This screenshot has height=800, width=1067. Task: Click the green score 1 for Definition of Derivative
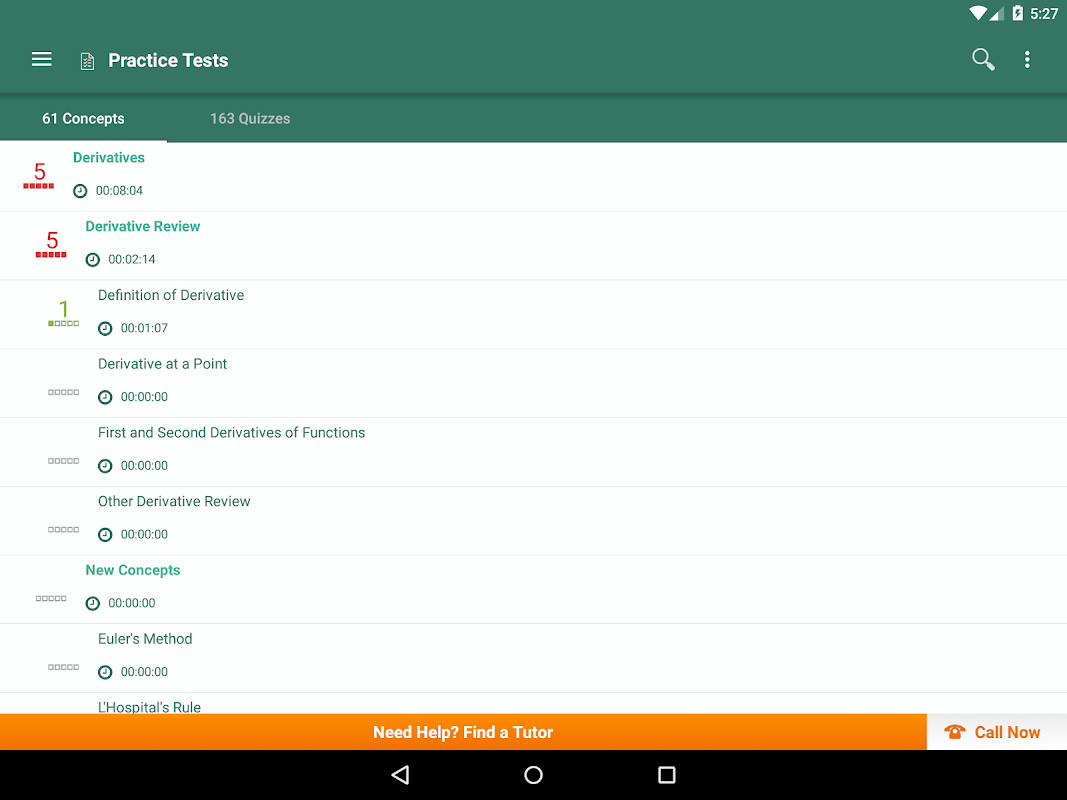point(63,312)
